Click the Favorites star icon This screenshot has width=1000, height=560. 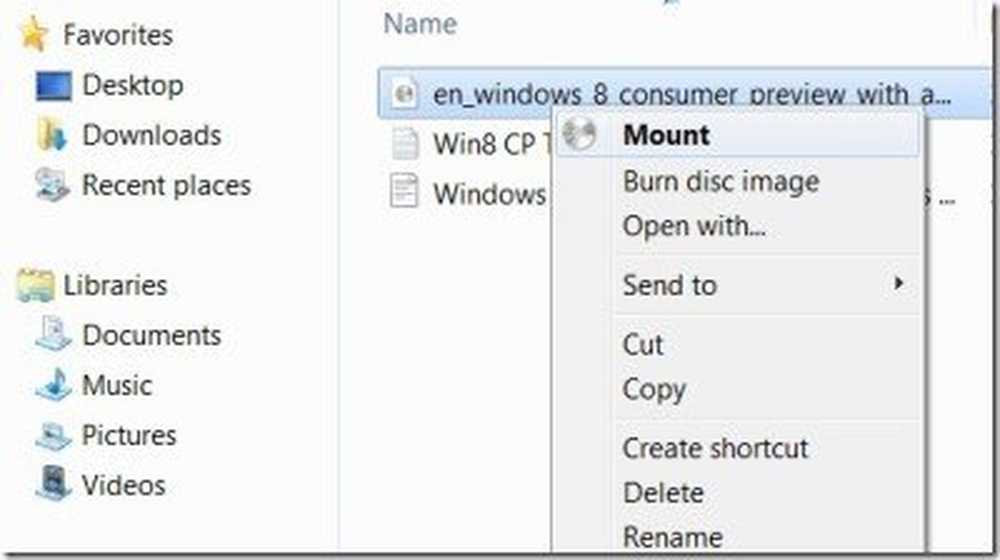(34, 35)
